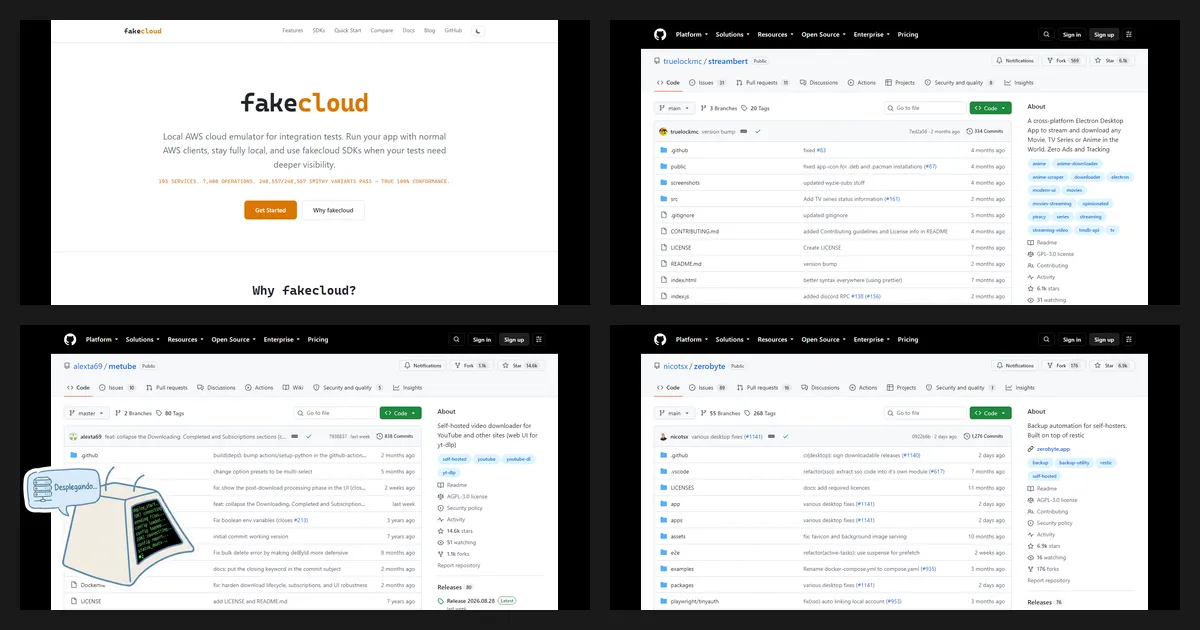The width and height of the screenshot is (1200, 630).
Task: Click Go to file field on metube
Action: point(334,413)
